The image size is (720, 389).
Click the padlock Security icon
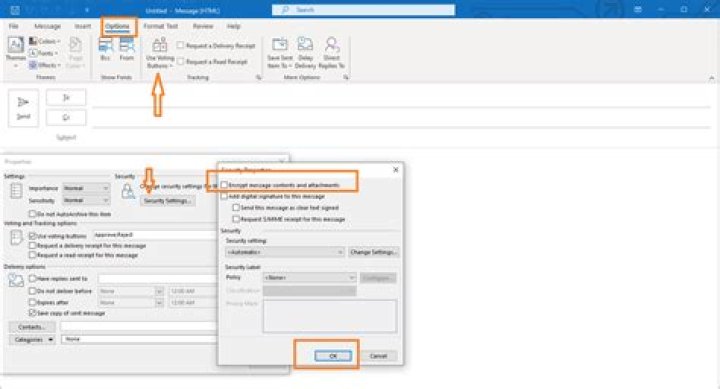click(x=128, y=192)
